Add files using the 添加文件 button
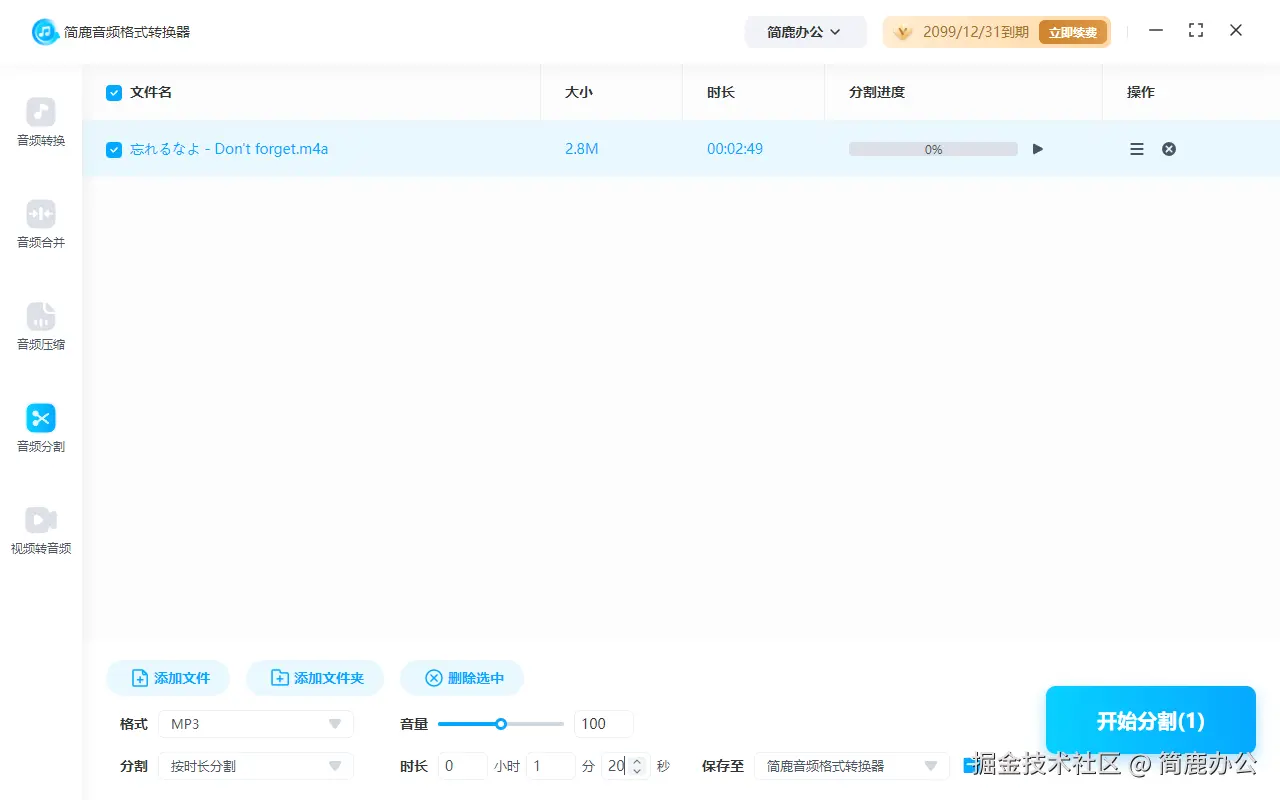Image resolution: width=1280 pixels, height=800 pixels. pos(167,677)
